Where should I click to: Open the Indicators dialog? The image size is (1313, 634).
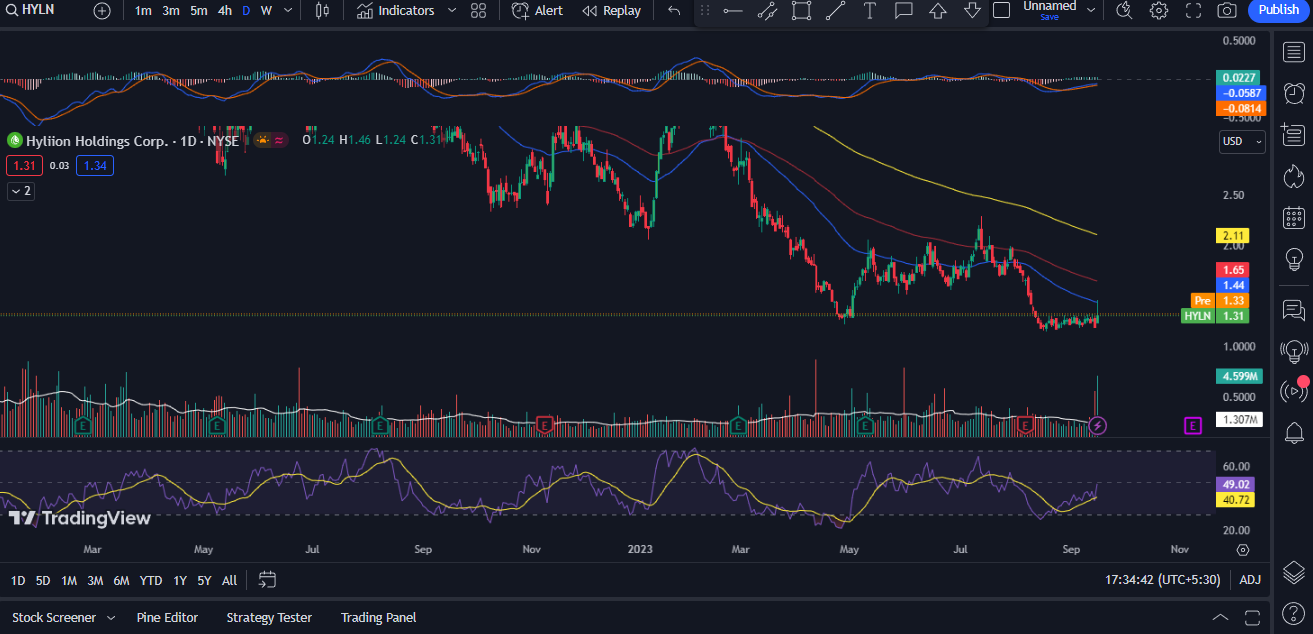tap(395, 10)
